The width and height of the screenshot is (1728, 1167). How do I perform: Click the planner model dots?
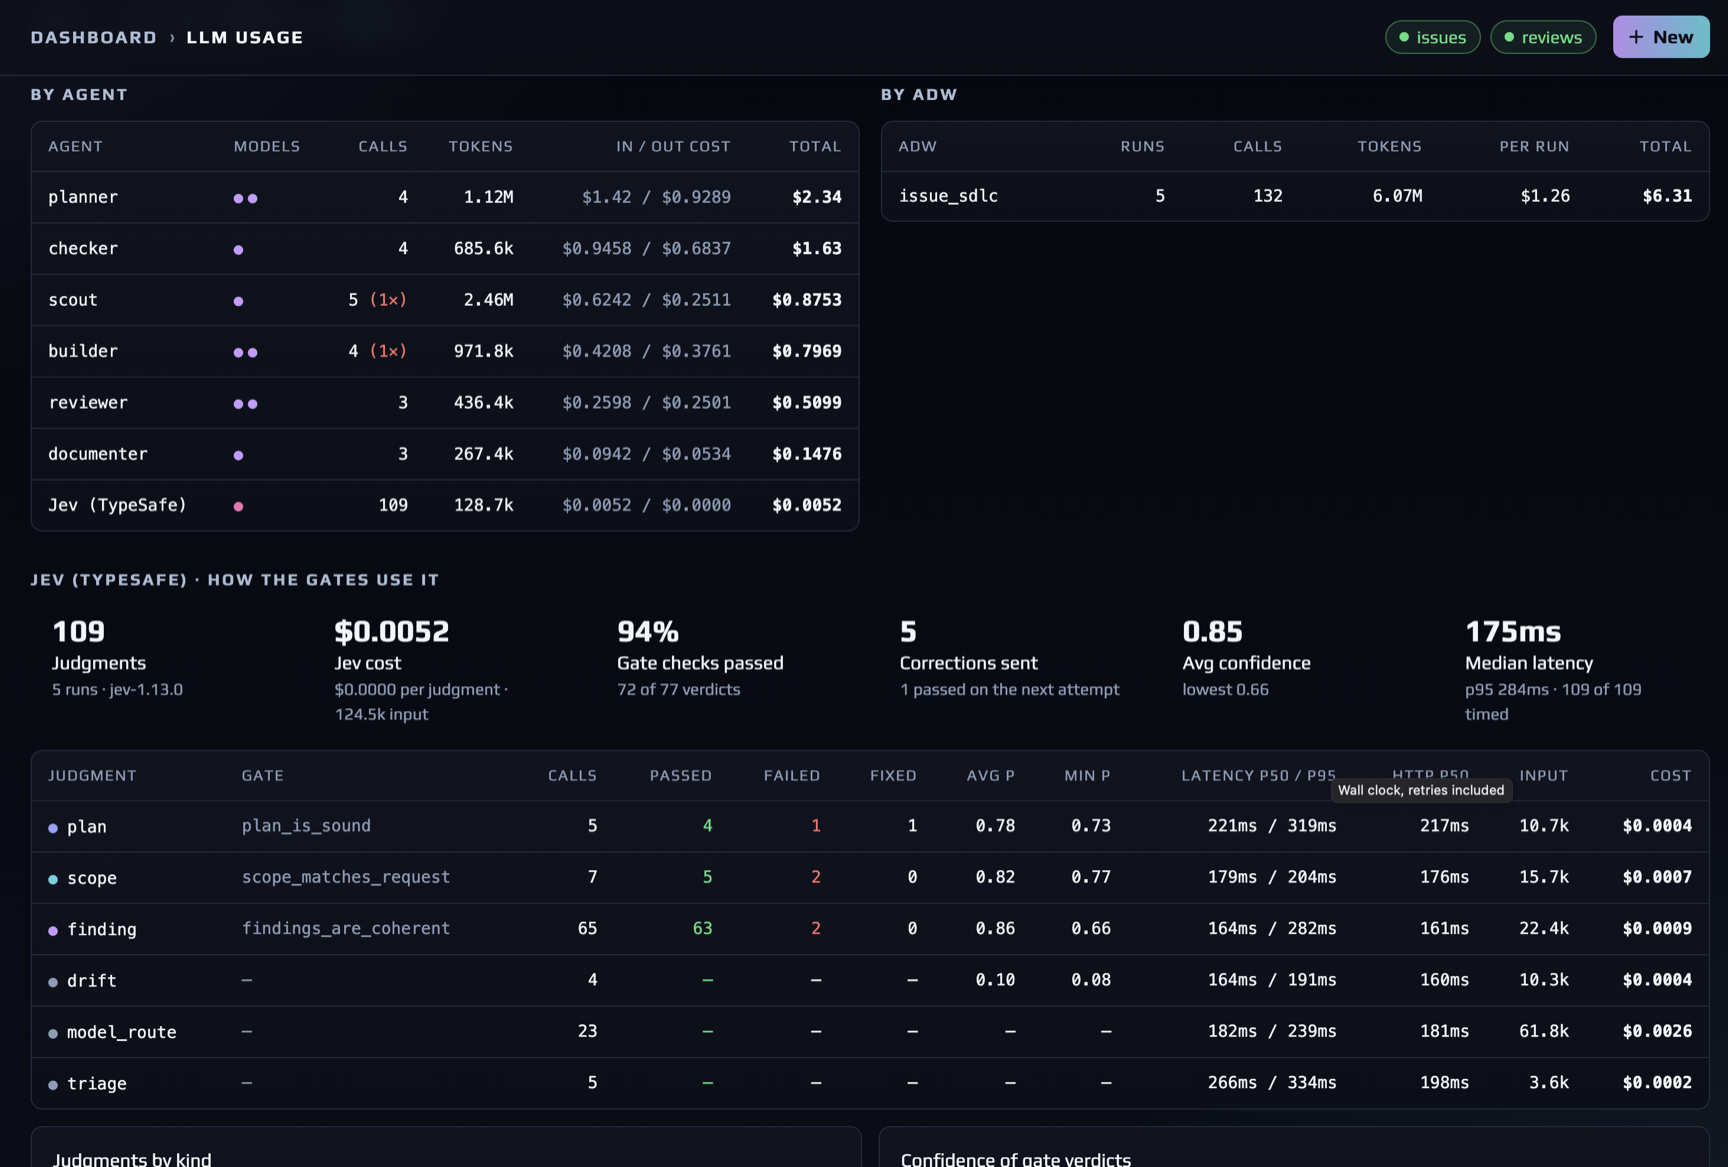(x=246, y=198)
